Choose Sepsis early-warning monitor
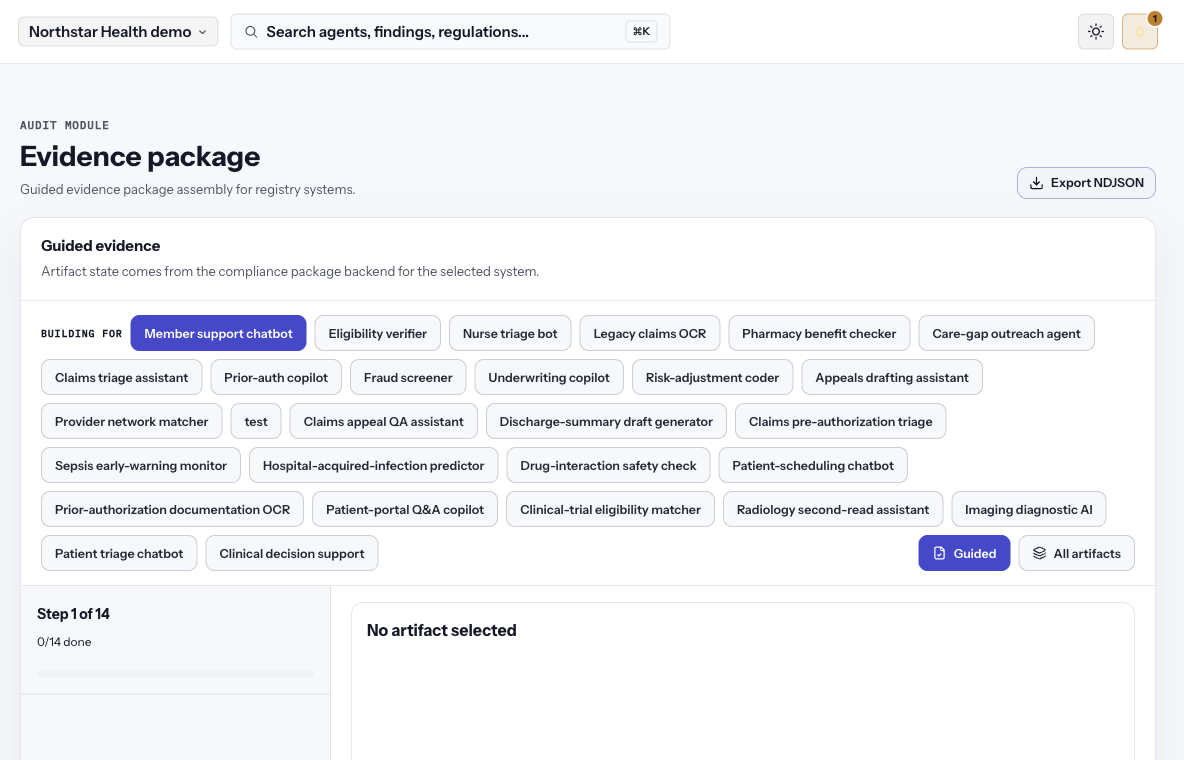The width and height of the screenshot is (1184, 760). (x=140, y=465)
